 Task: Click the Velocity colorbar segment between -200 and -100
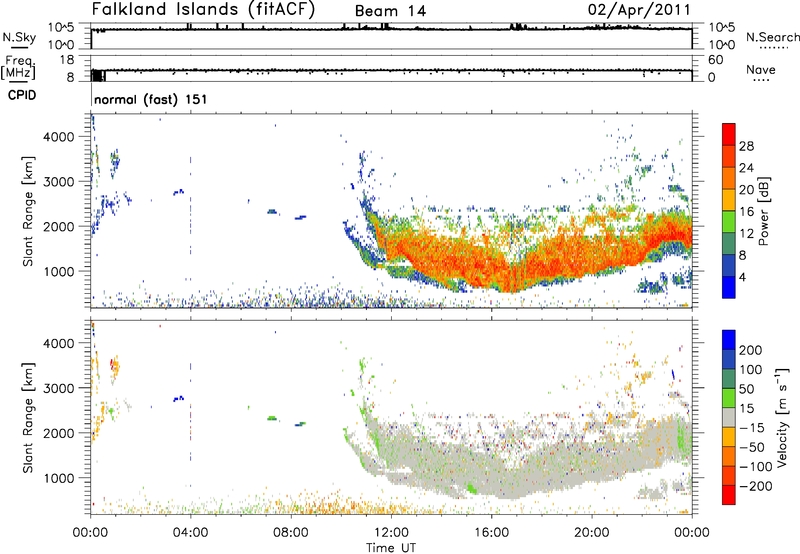click(729, 476)
